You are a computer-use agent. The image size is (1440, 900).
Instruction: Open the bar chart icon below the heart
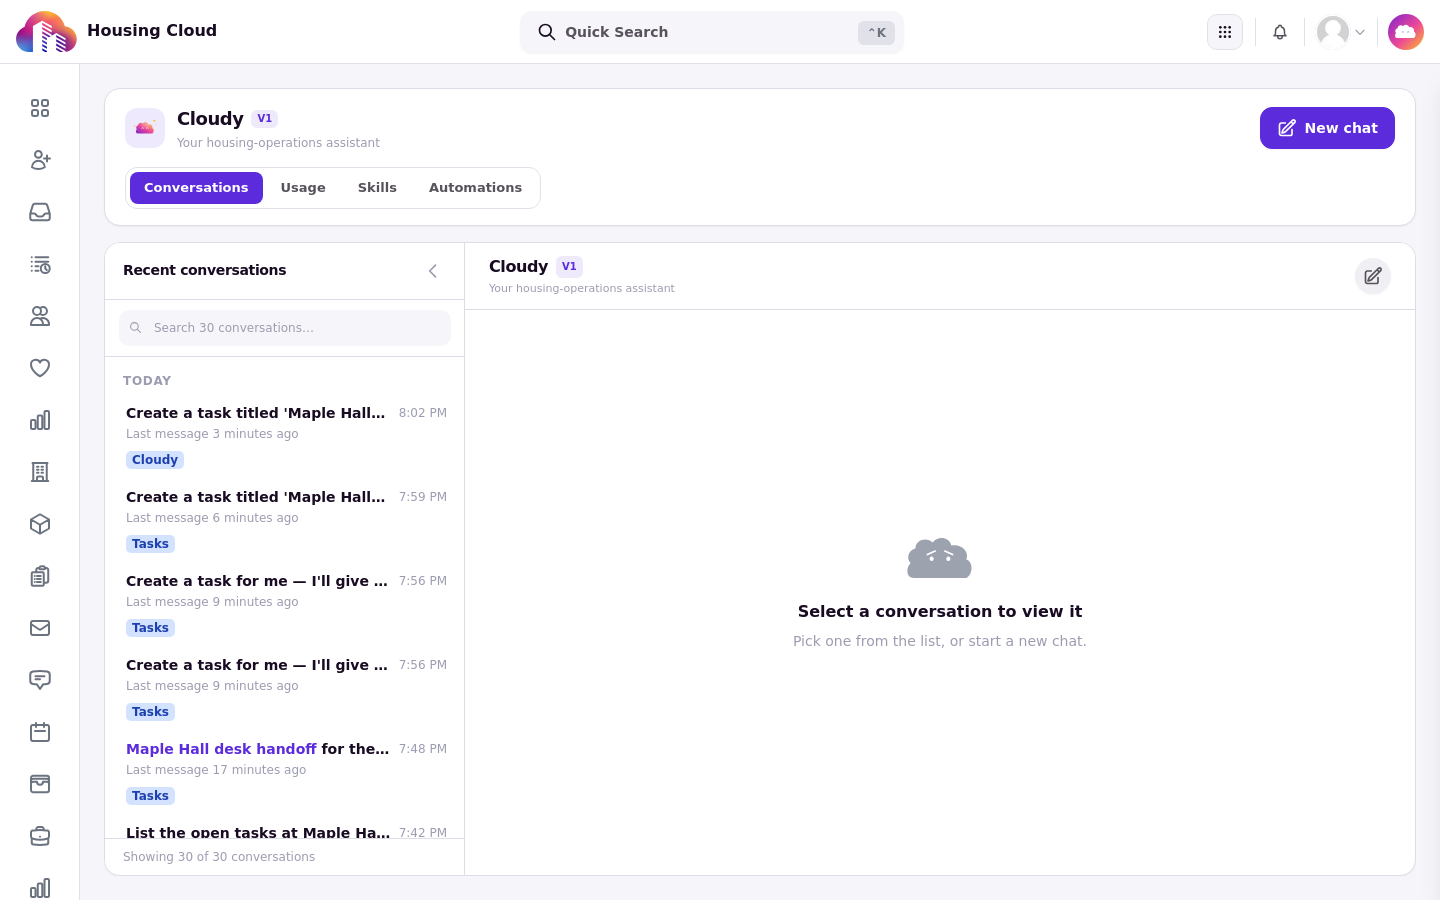point(40,420)
